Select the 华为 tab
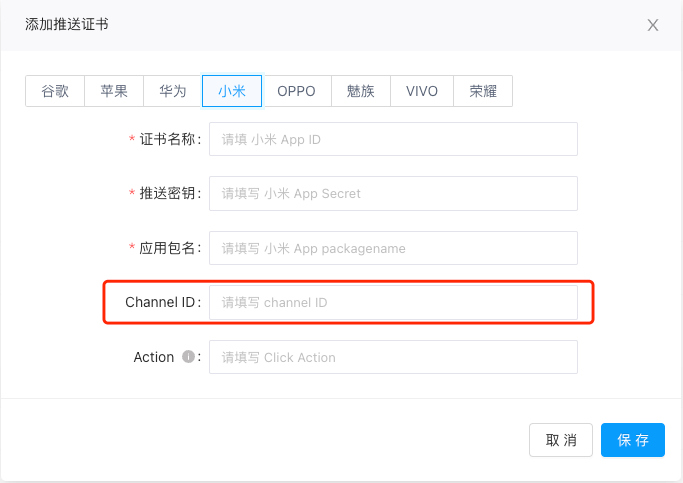Viewport: 683px width, 483px height. tap(173, 91)
